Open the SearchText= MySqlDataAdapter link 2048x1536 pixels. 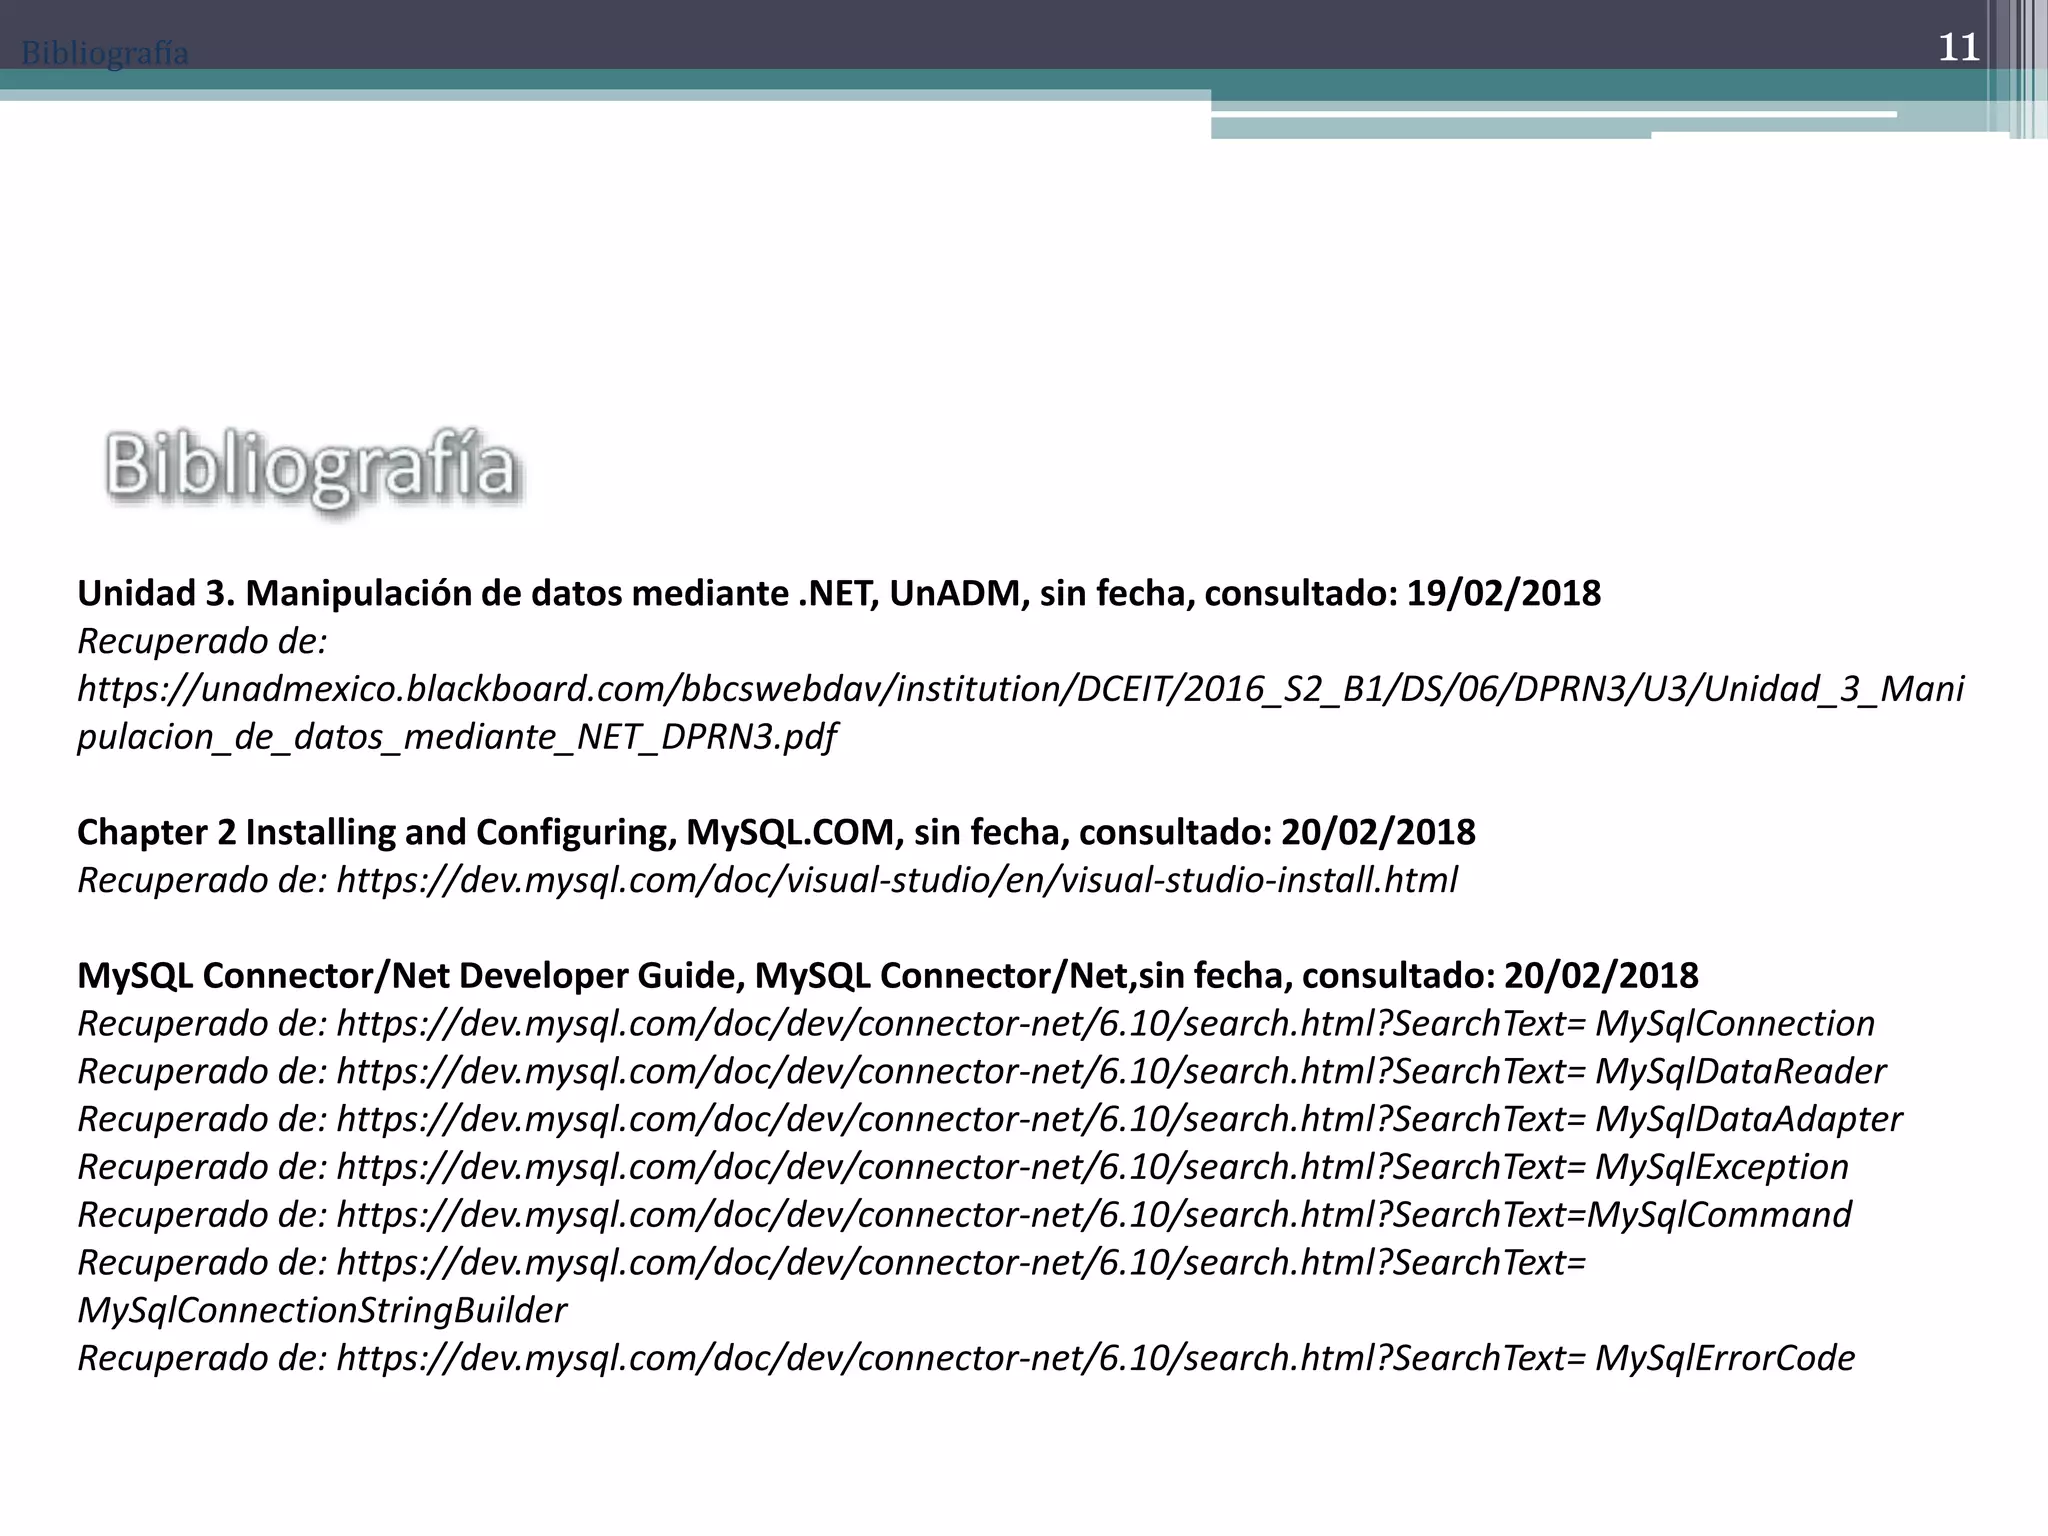[1119, 1119]
